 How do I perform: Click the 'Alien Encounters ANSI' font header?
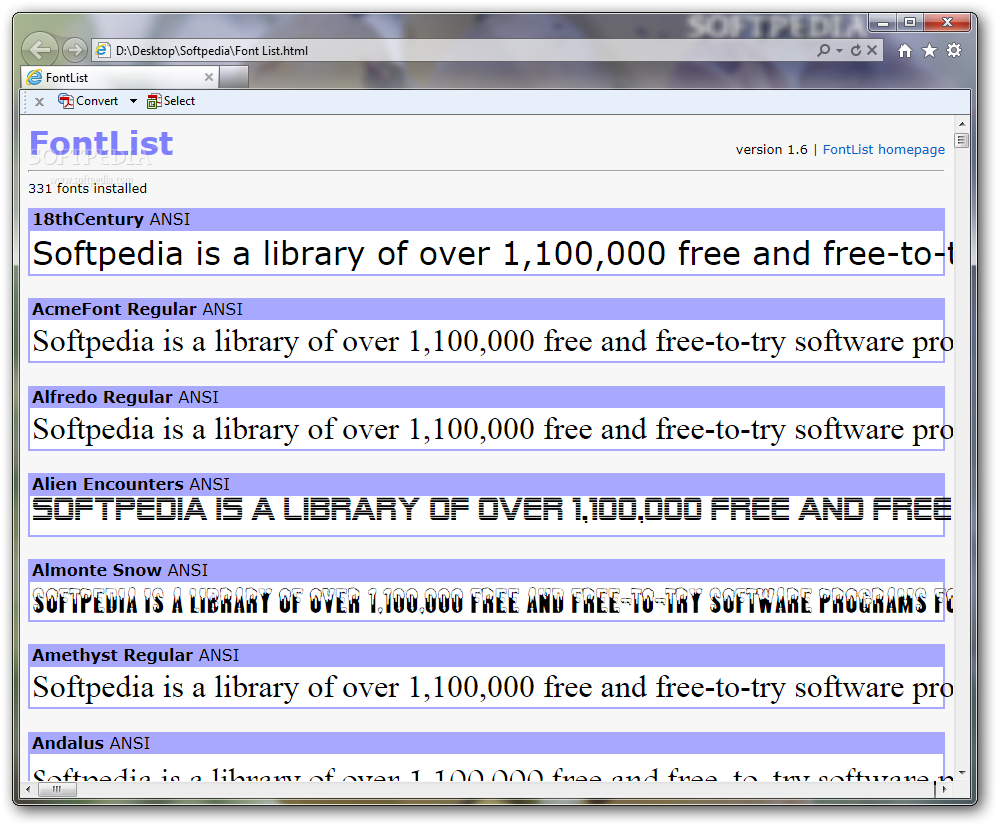pos(486,484)
